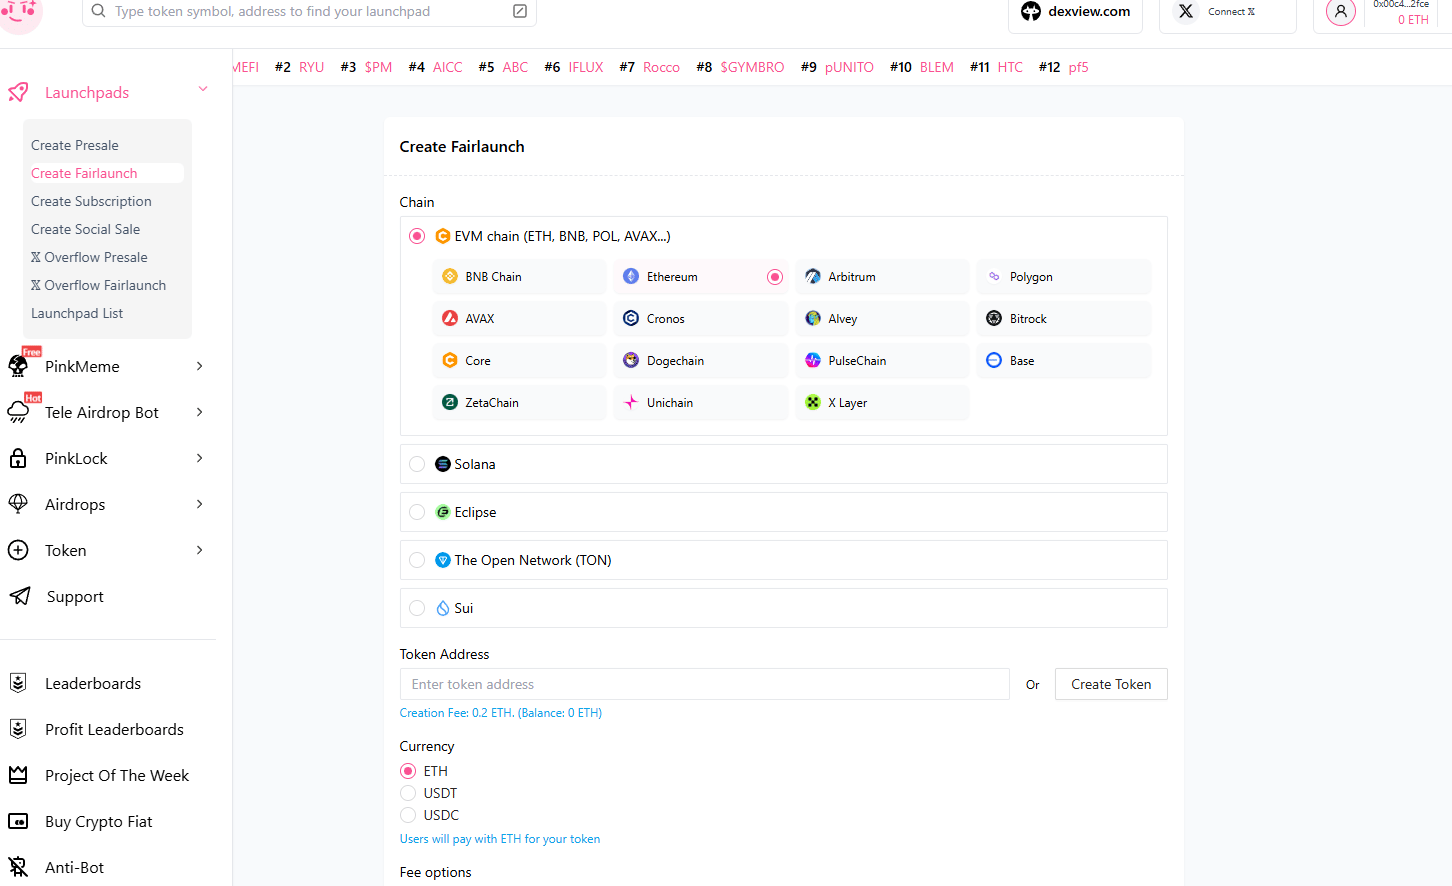Open trending token #9 pUNITO link

click(x=838, y=67)
